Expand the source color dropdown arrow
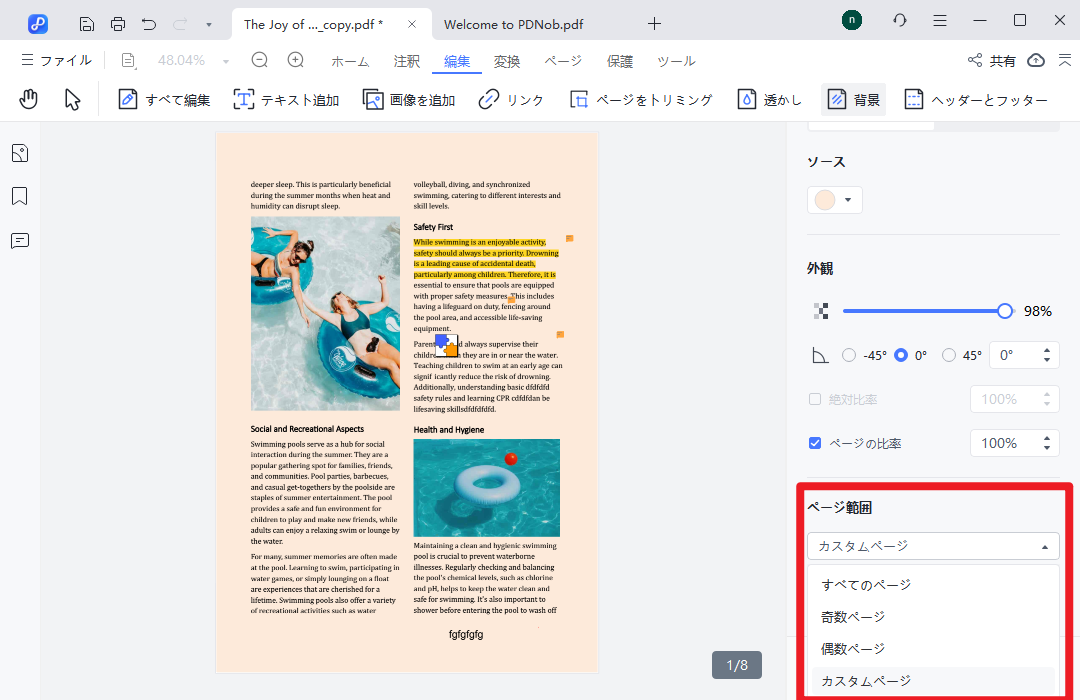This screenshot has width=1080, height=700. click(x=848, y=200)
